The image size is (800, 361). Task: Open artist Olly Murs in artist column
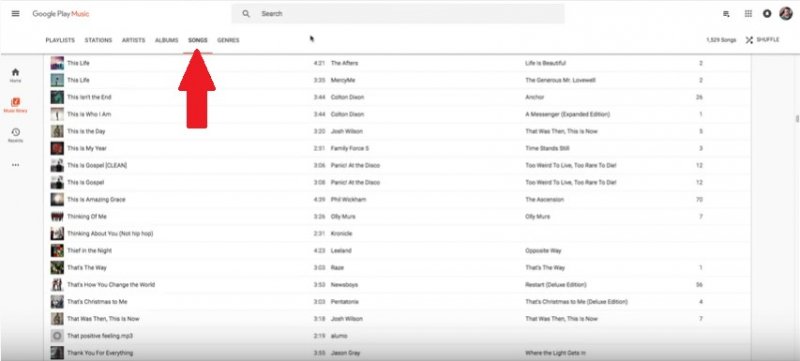point(343,216)
